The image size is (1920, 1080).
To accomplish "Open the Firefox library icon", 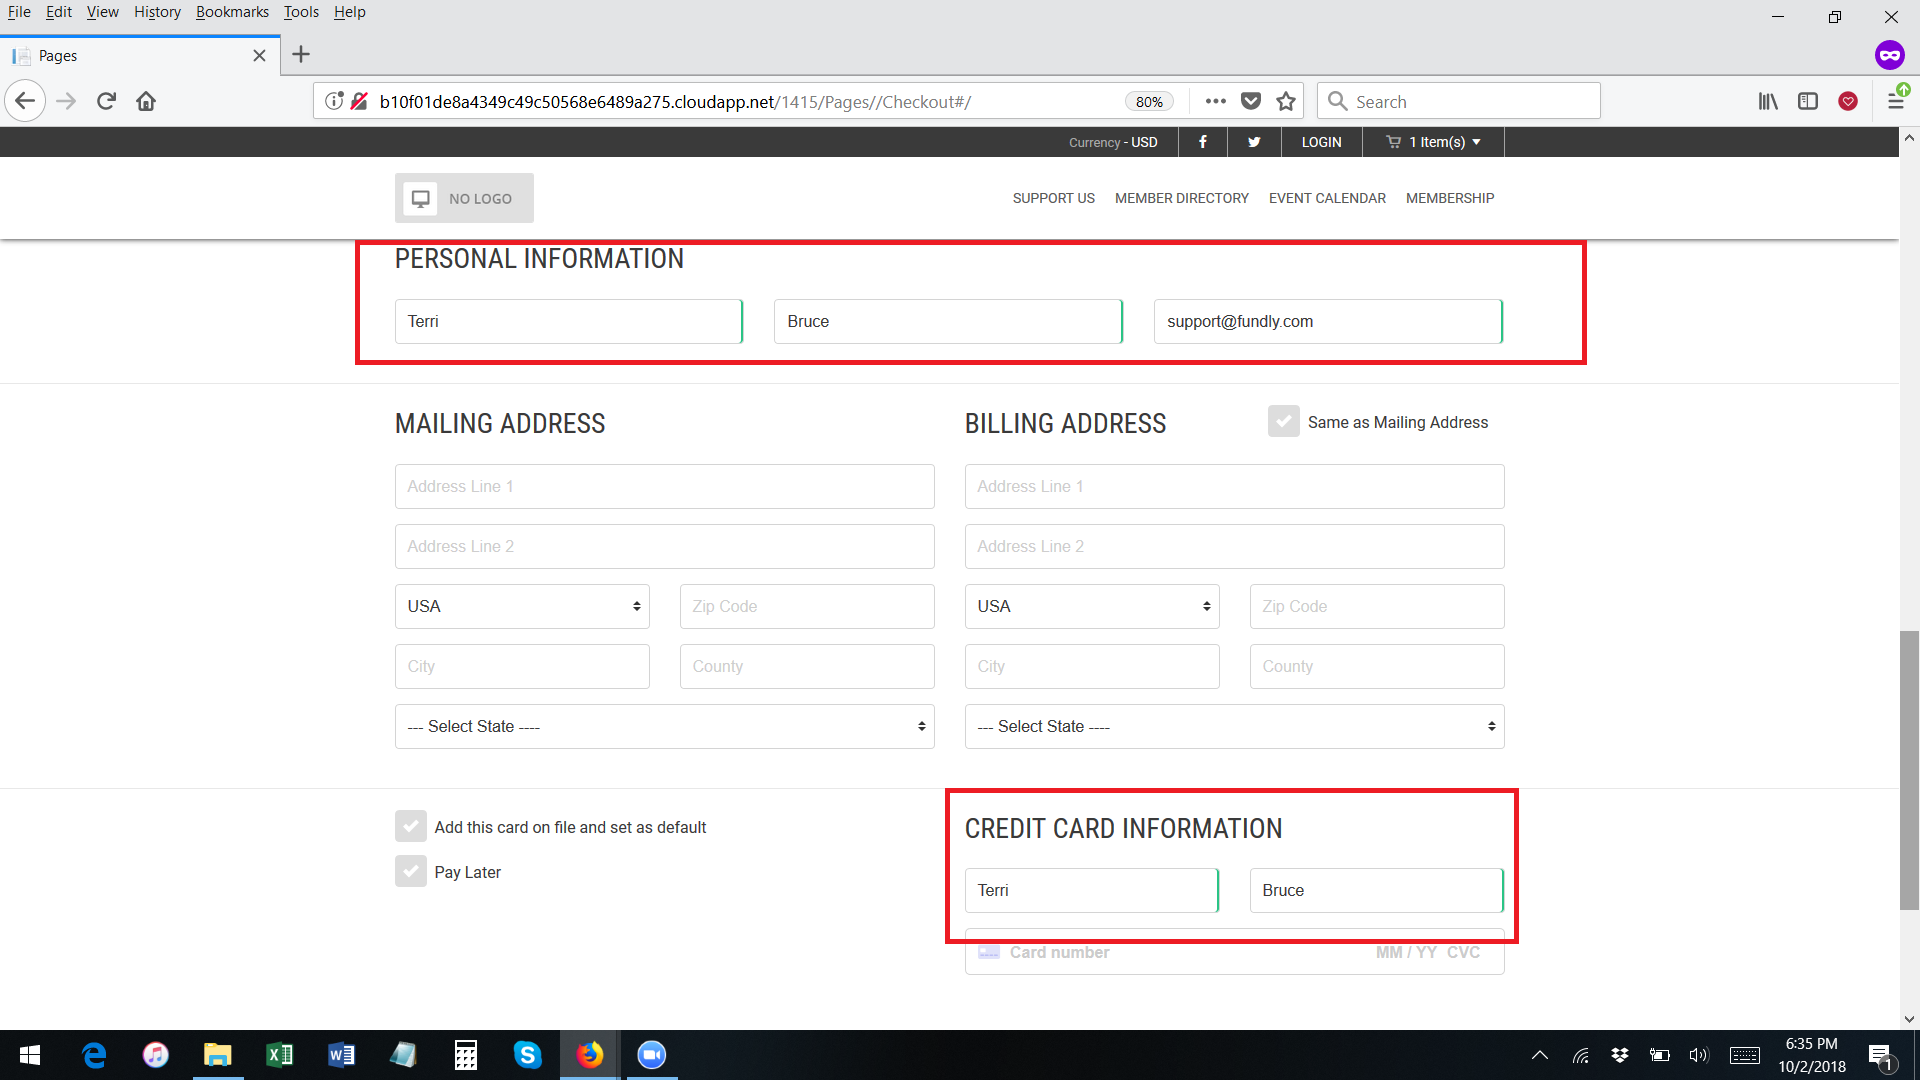I will tap(1768, 101).
